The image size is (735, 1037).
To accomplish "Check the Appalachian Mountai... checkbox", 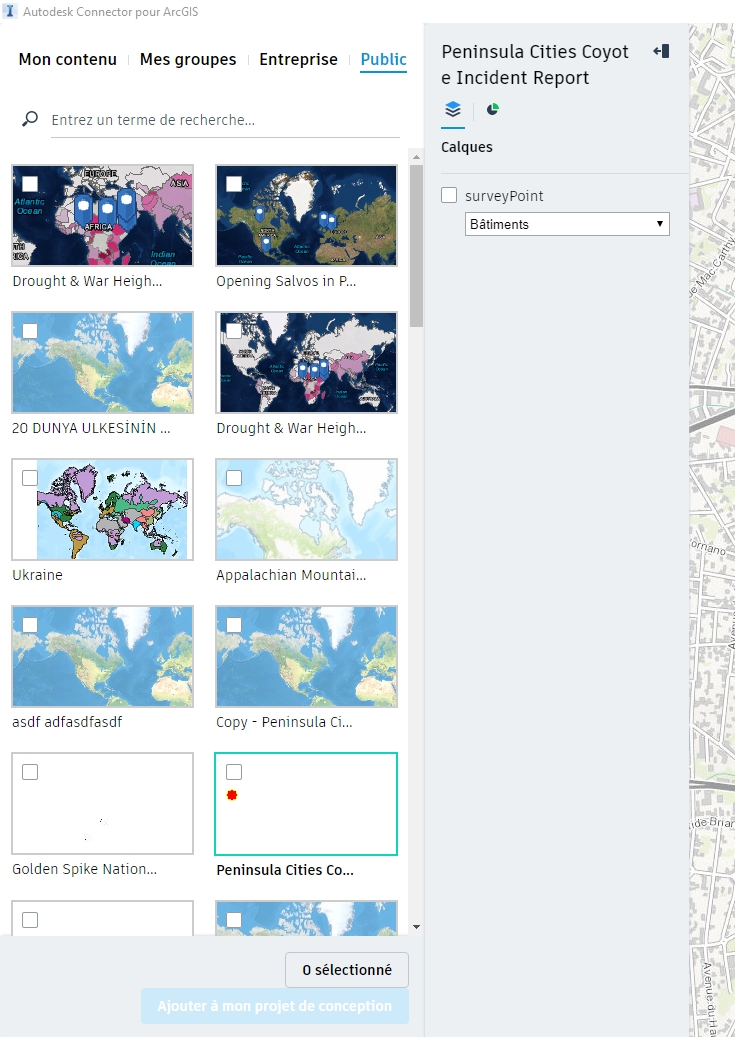I will 234,477.
